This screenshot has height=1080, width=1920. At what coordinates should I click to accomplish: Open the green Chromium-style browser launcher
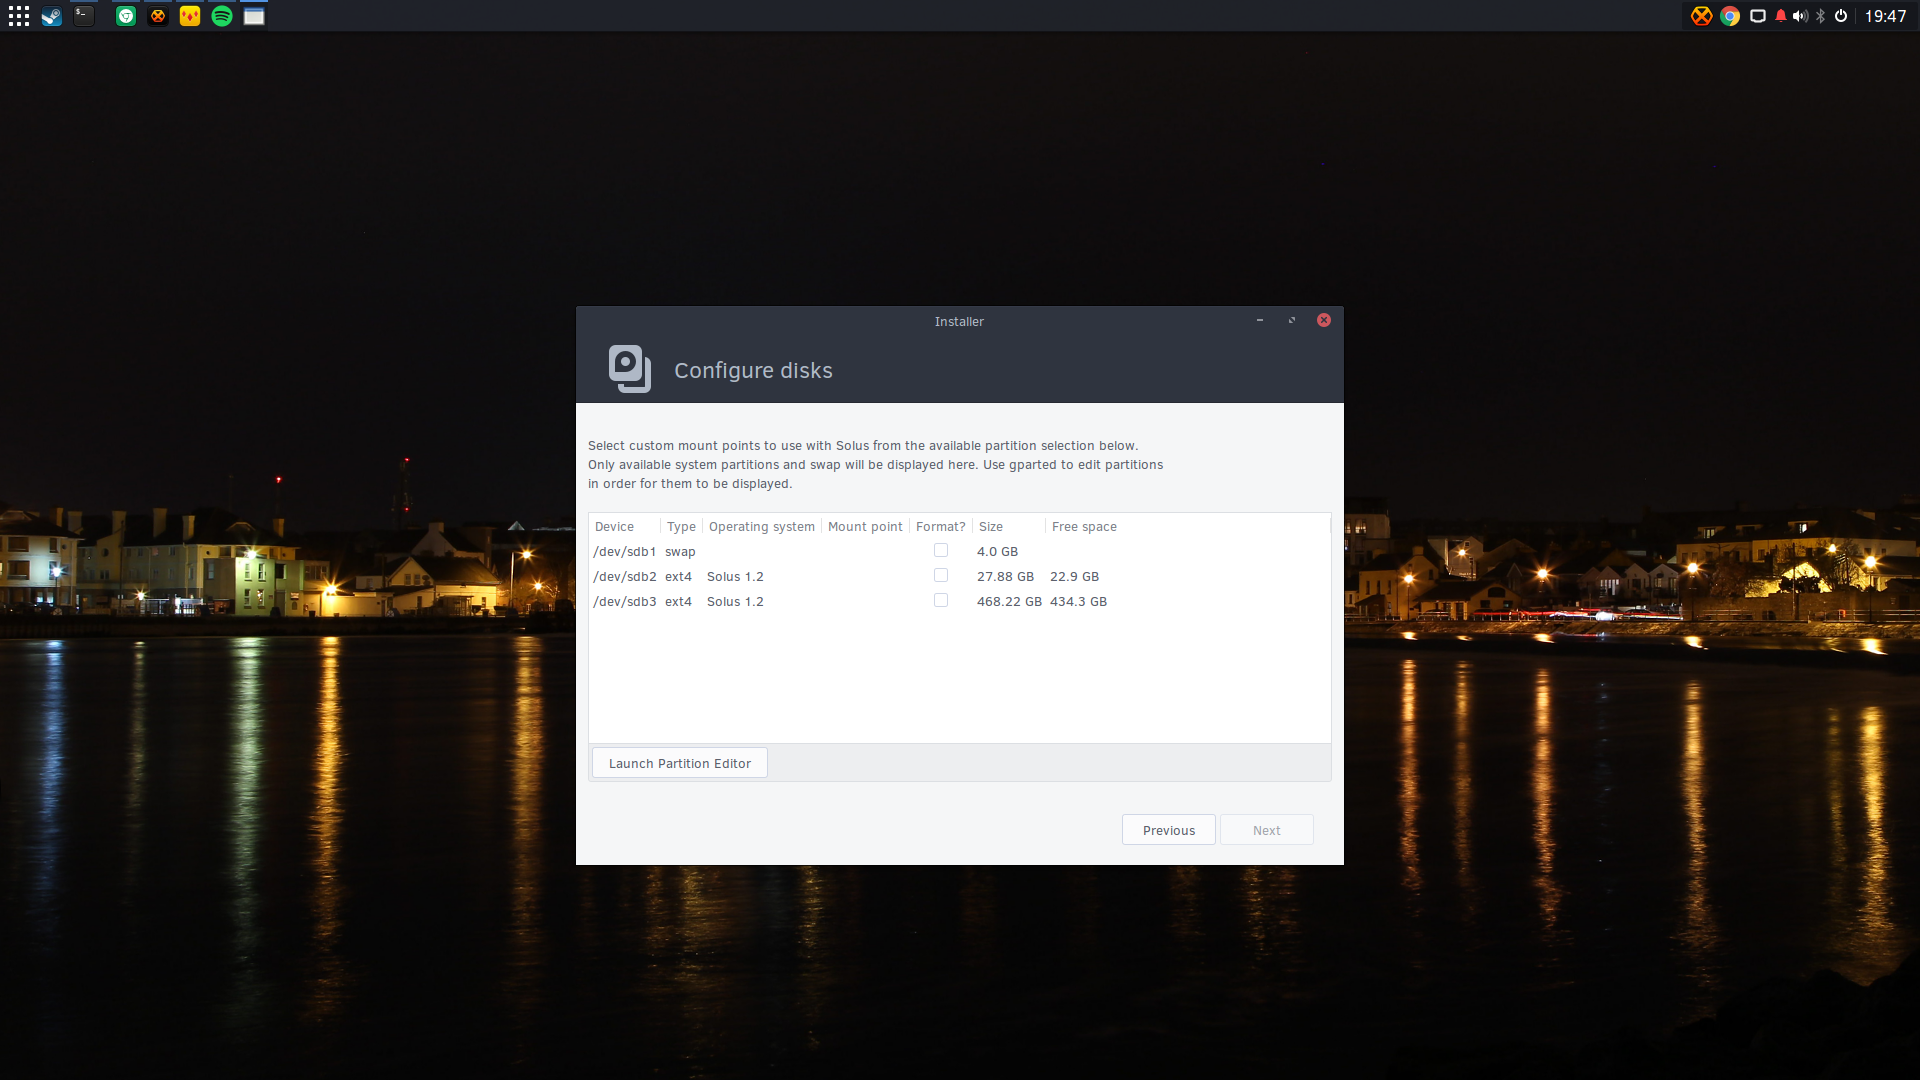[126, 16]
